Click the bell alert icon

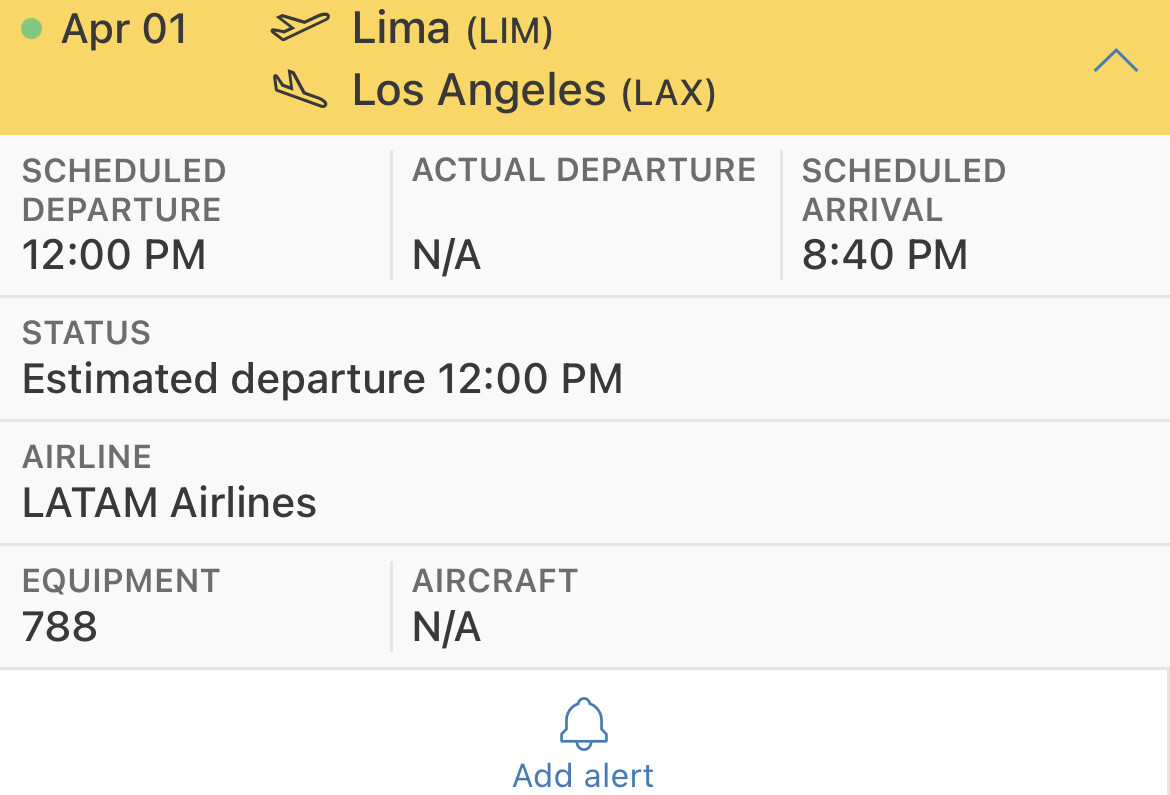pyautogui.click(x=584, y=724)
